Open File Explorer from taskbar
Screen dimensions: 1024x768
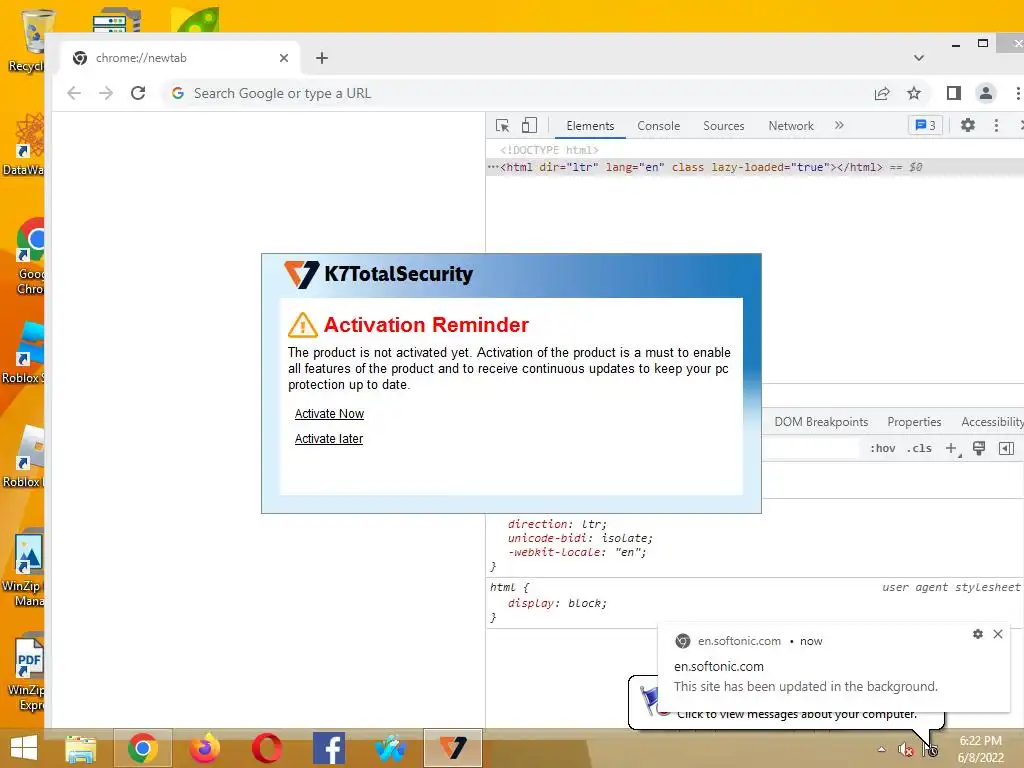81,748
